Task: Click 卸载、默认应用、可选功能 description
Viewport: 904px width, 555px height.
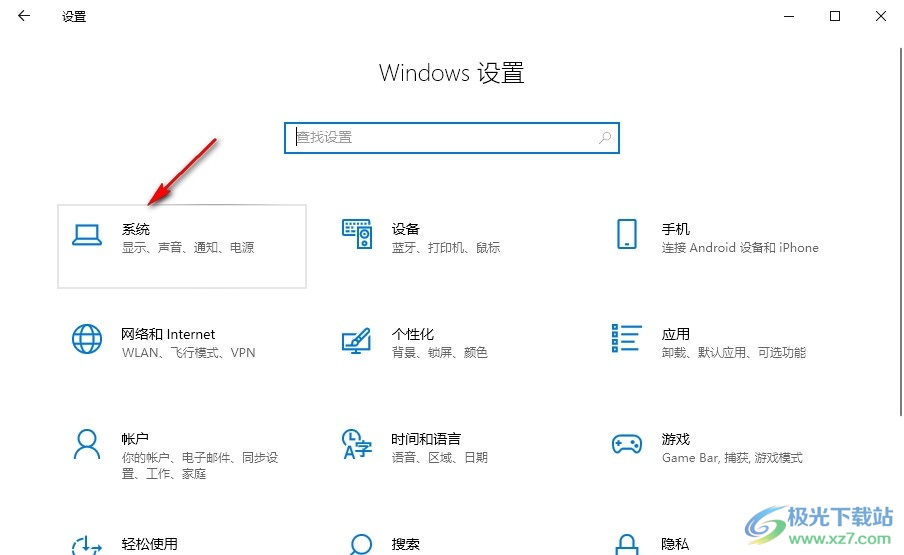Action: point(733,353)
